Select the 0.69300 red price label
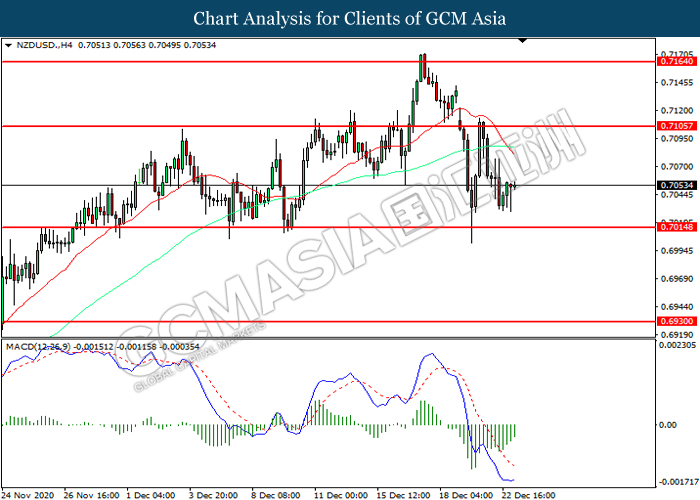The height and width of the screenshot is (500, 700). tap(677, 321)
